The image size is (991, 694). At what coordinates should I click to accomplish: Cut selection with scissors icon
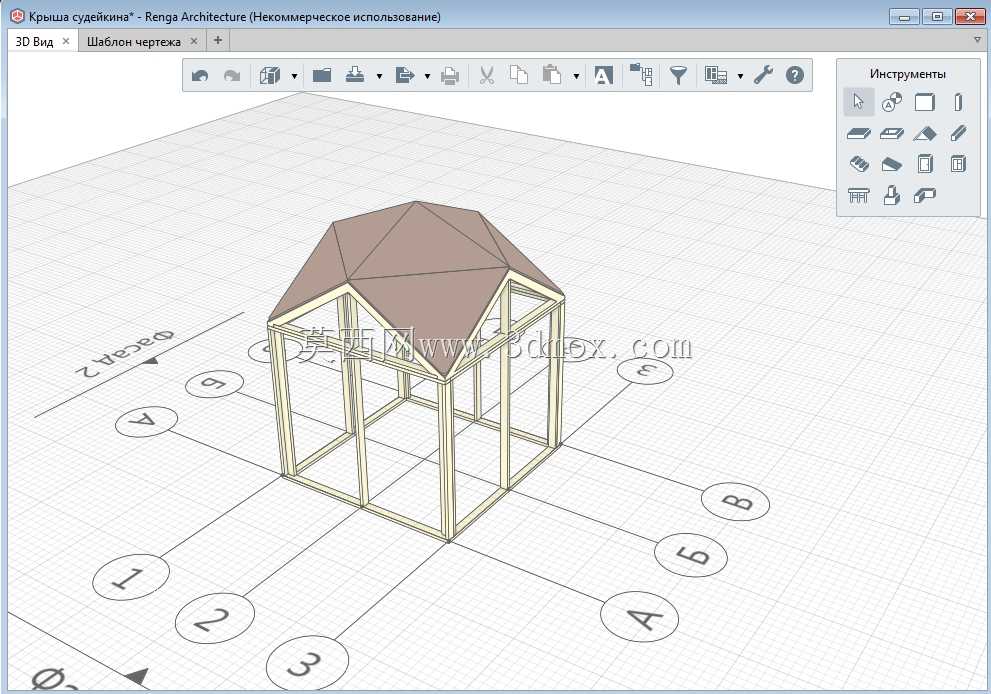pyautogui.click(x=487, y=75)
